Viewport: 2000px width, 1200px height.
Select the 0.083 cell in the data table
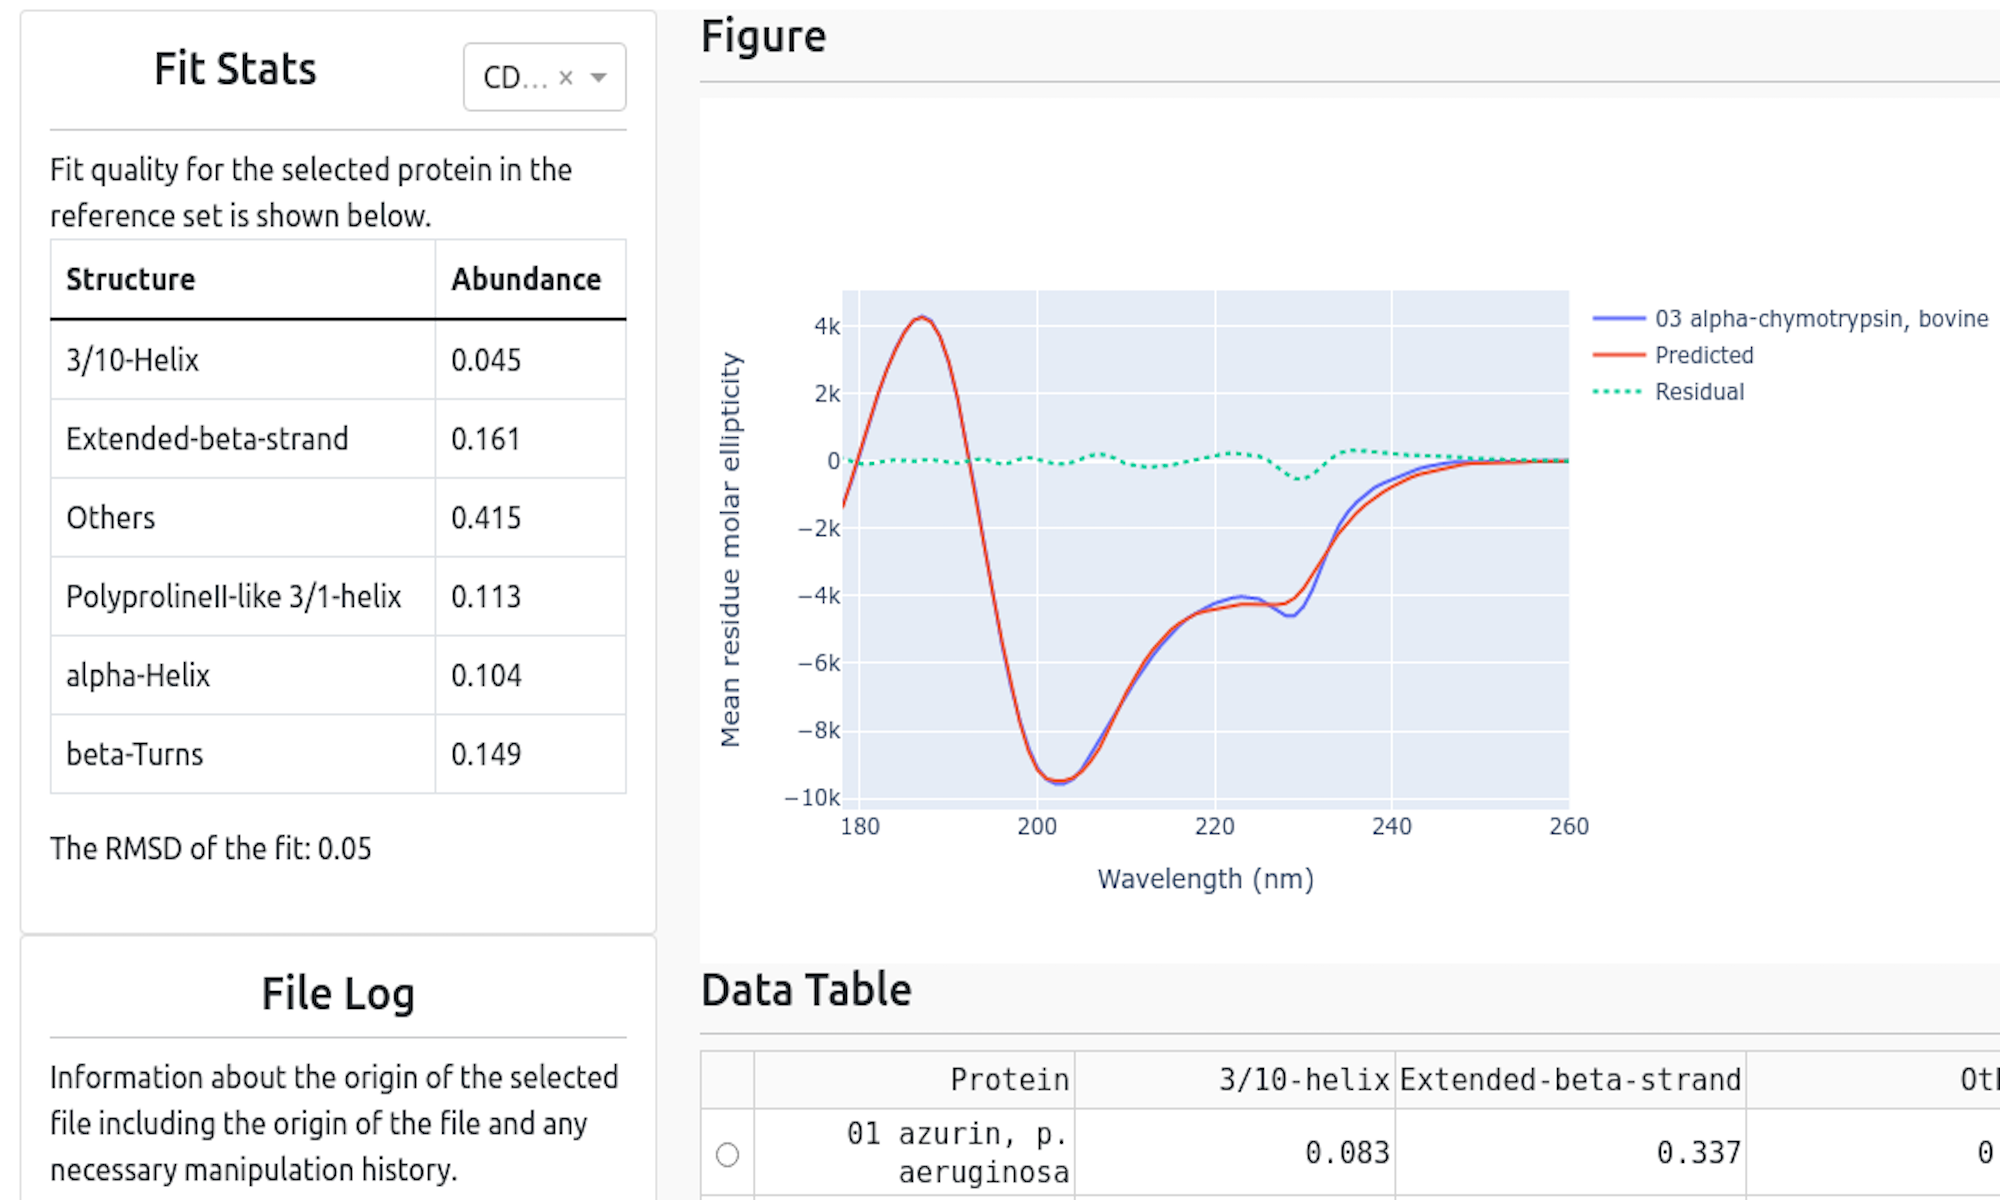click(x=1346, y=1153)
